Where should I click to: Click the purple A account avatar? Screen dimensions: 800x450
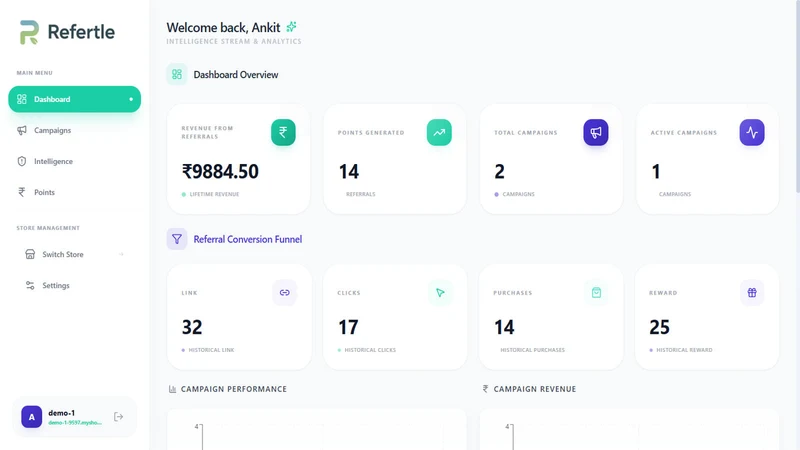[32, 417]
